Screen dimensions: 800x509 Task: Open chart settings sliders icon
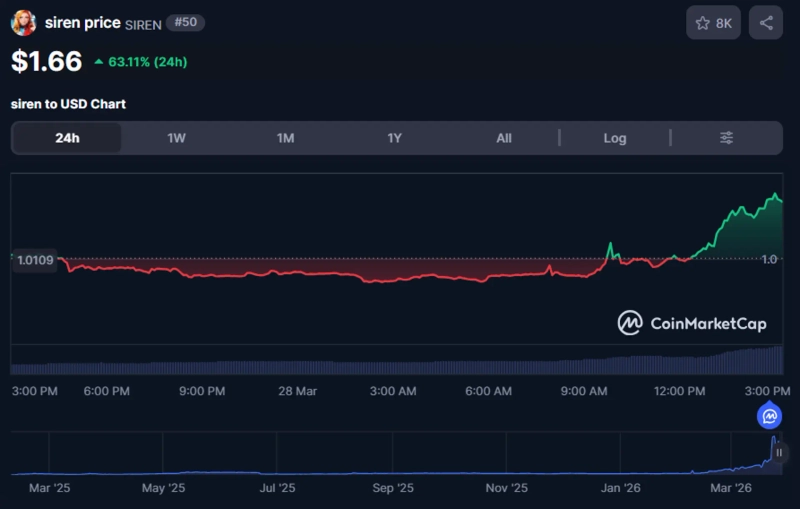[727, 138]
